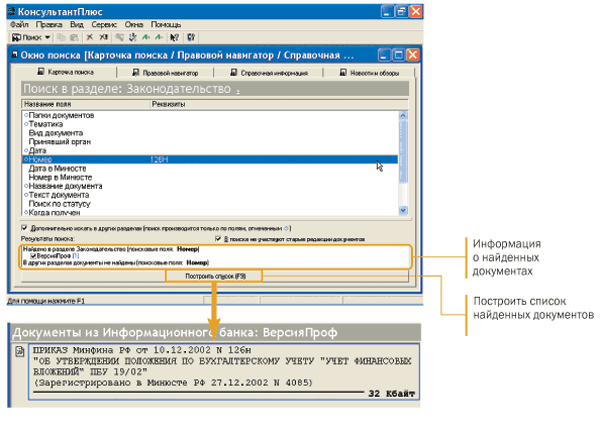Select the Папки документов field row
Viewport: 600px width, 436px height.
point(210,115)
